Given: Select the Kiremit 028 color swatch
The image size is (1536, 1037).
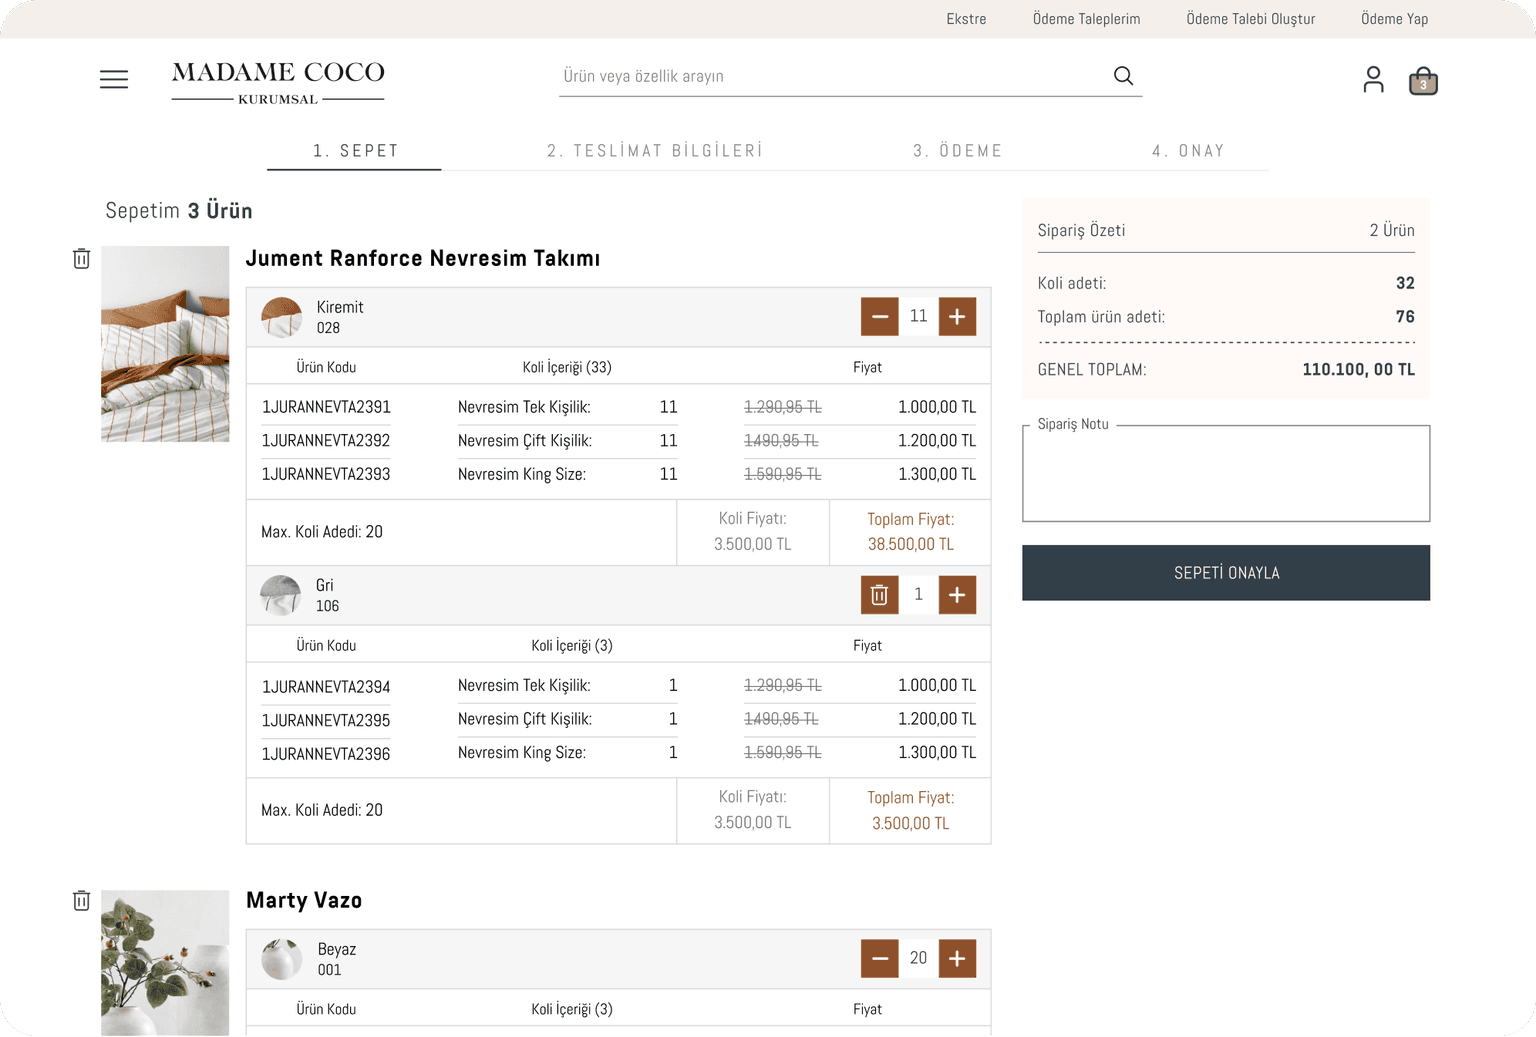Looking at the screenshot, I should pos(281,316).
